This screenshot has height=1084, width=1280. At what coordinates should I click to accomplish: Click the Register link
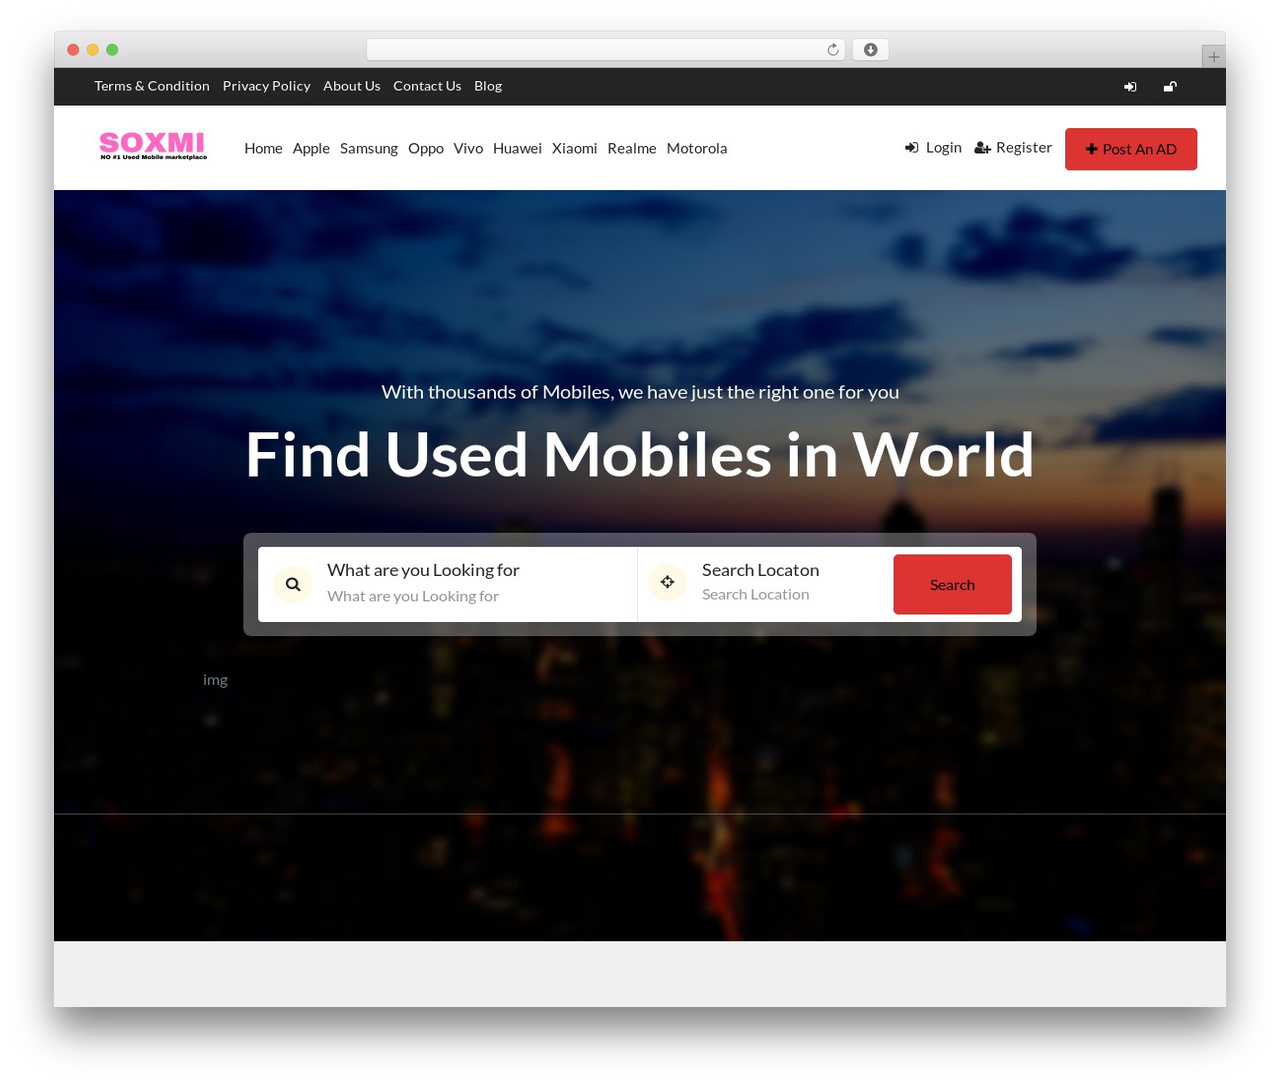(x=1013, y=147)
